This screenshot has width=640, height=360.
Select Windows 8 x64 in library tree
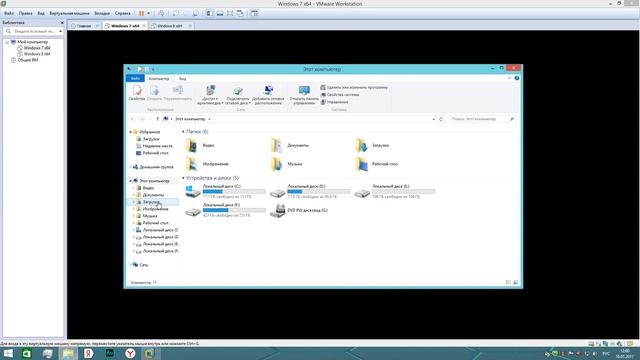(x=37, y=54)
